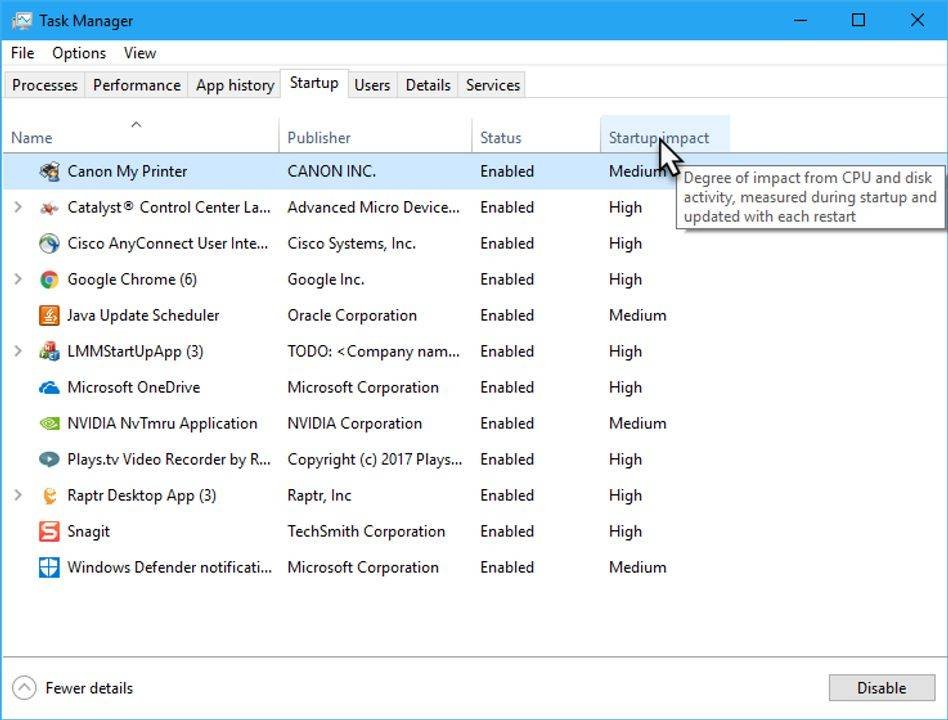Open the Options menu

tap(79, 53)
